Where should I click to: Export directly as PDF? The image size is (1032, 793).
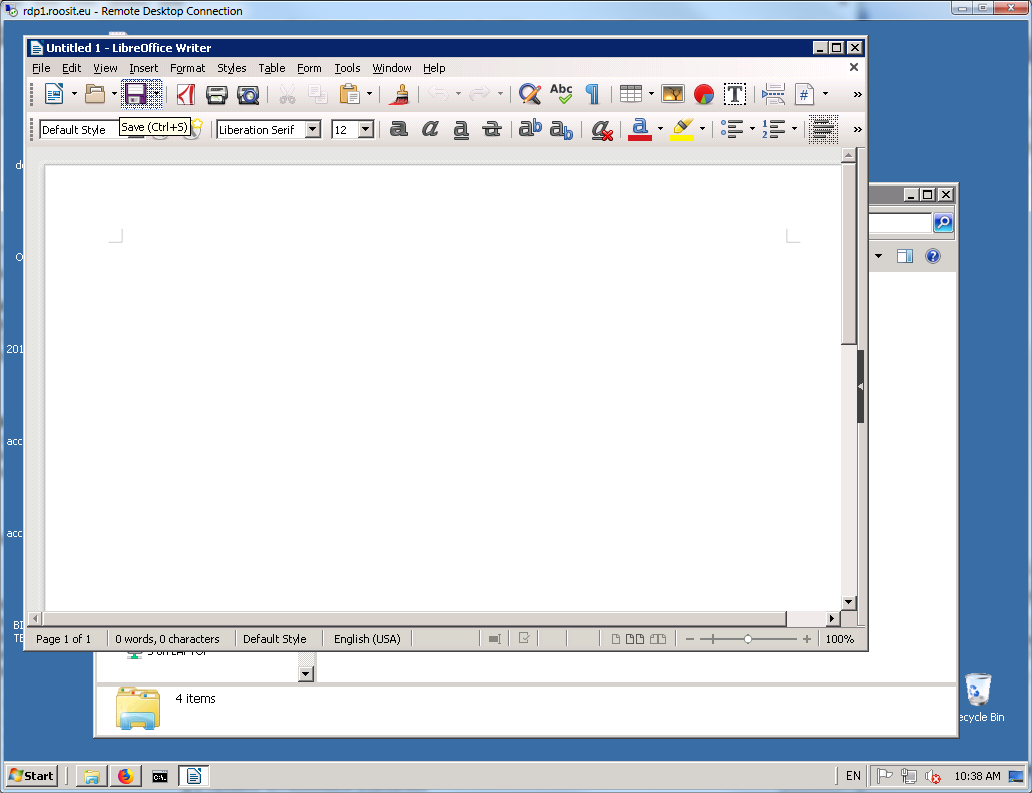(186, 94)
